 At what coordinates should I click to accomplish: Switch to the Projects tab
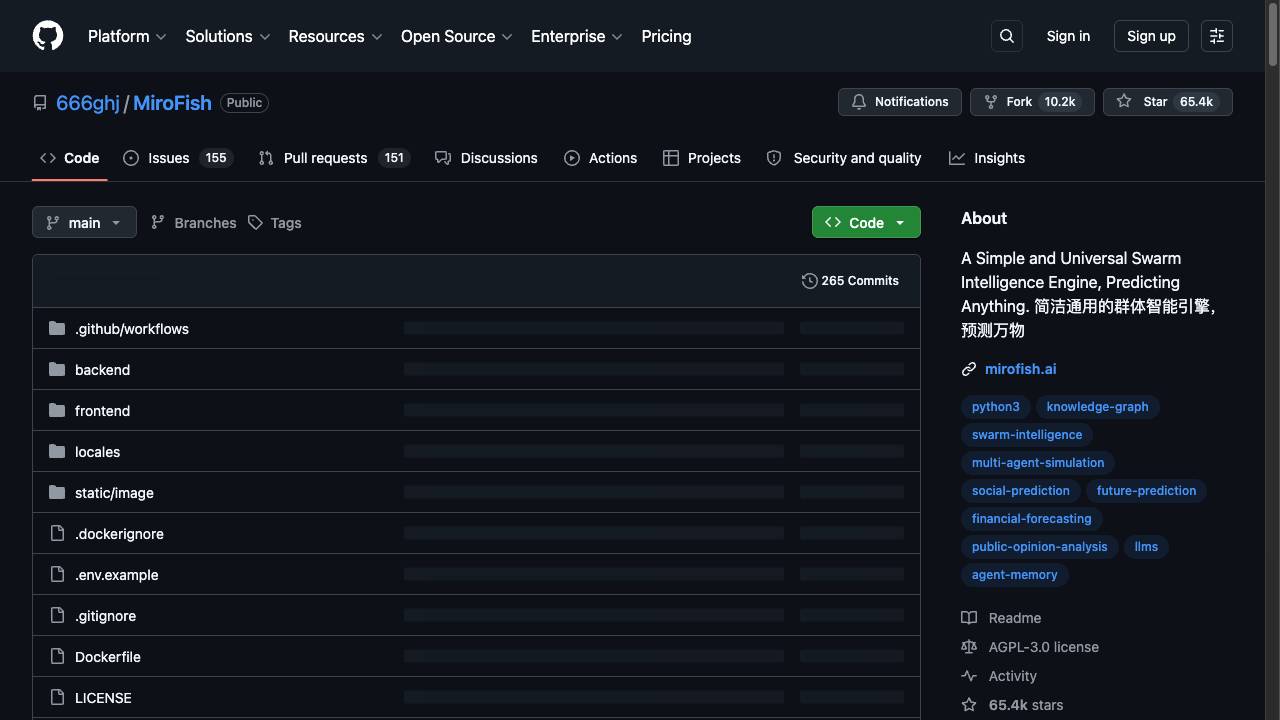click(701, 158)
